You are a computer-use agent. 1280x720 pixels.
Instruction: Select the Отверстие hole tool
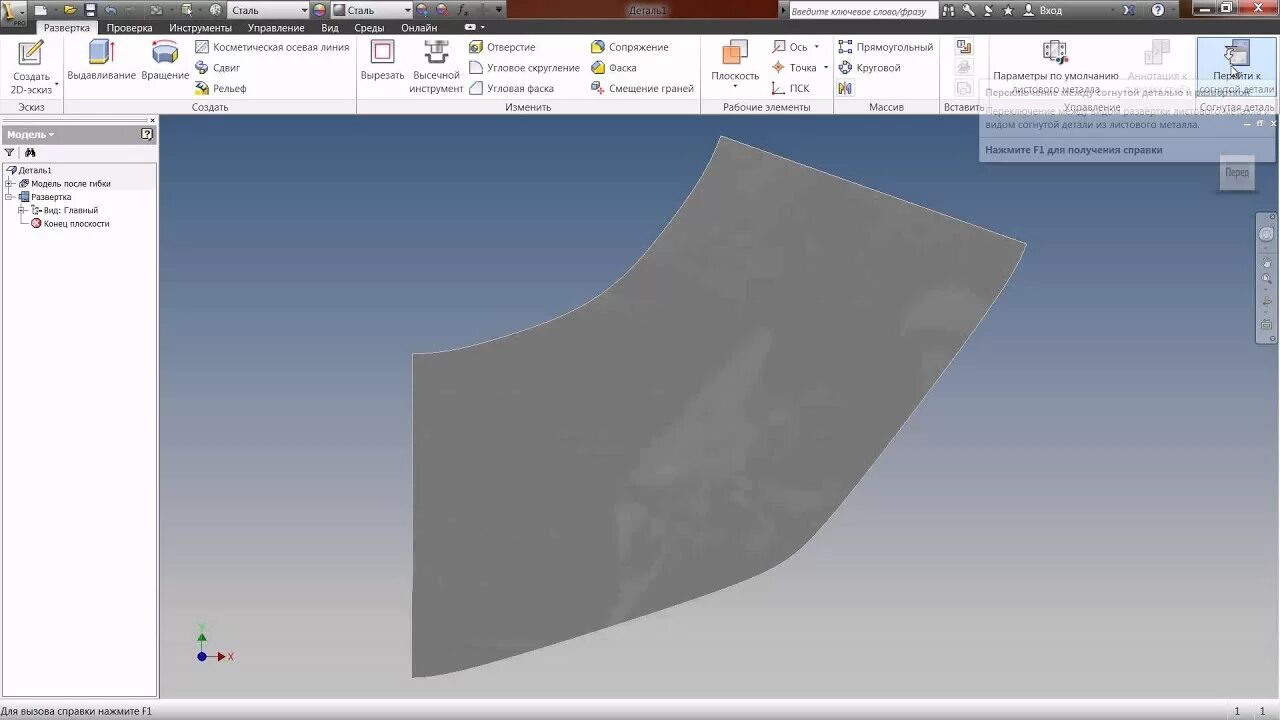pos(502,47)
